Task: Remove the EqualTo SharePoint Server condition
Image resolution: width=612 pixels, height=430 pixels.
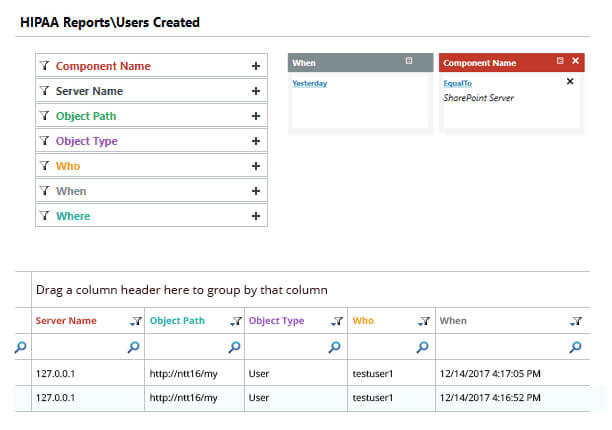Action: 570,81
